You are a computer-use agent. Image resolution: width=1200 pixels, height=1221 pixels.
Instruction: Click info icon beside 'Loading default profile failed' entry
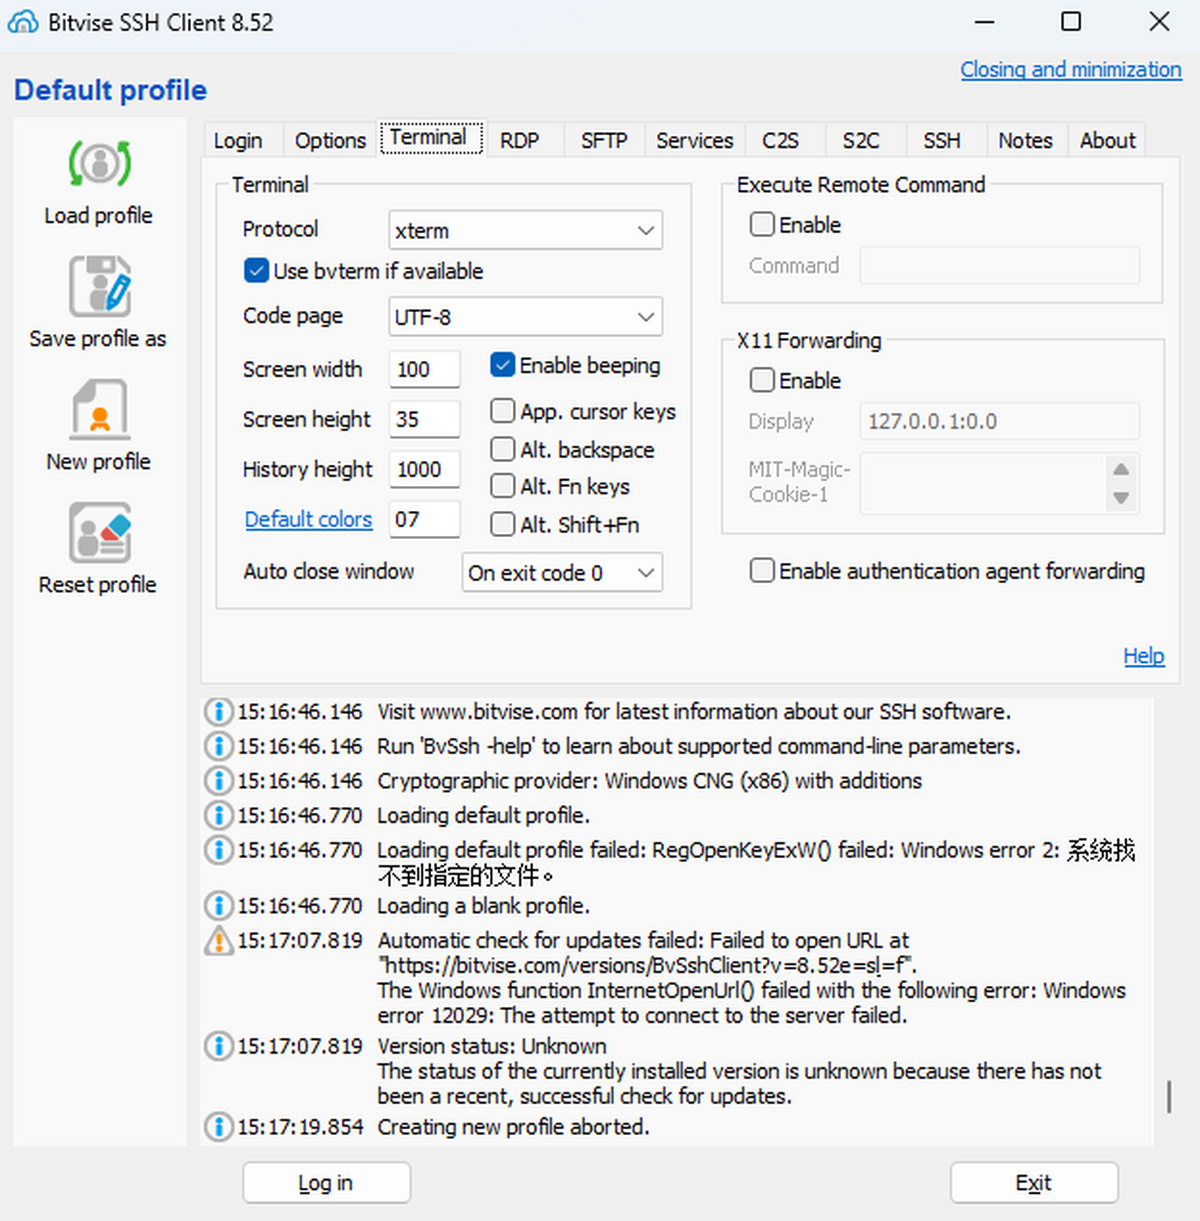tap(218, 851)
